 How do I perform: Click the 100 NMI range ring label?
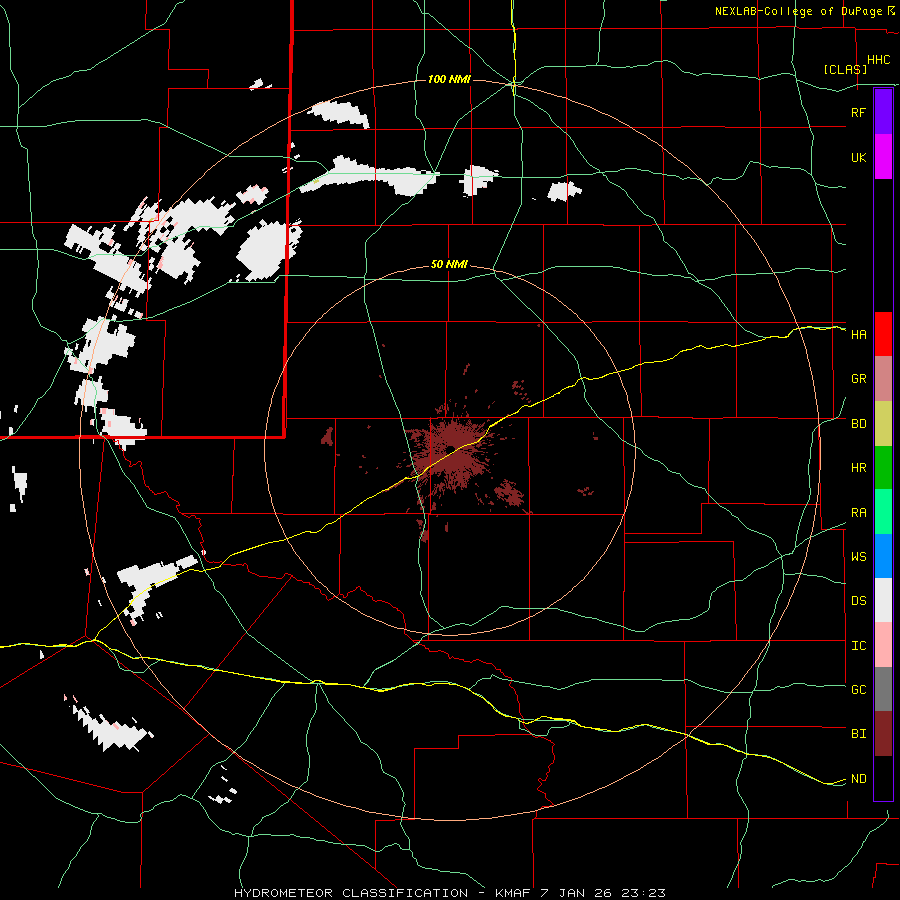(x=449, y=79)
